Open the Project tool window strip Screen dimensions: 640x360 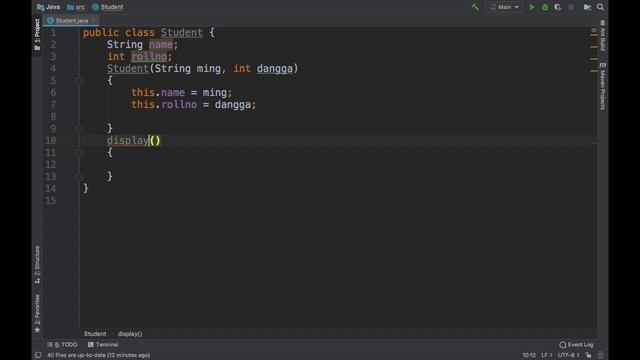click(37, 35)
